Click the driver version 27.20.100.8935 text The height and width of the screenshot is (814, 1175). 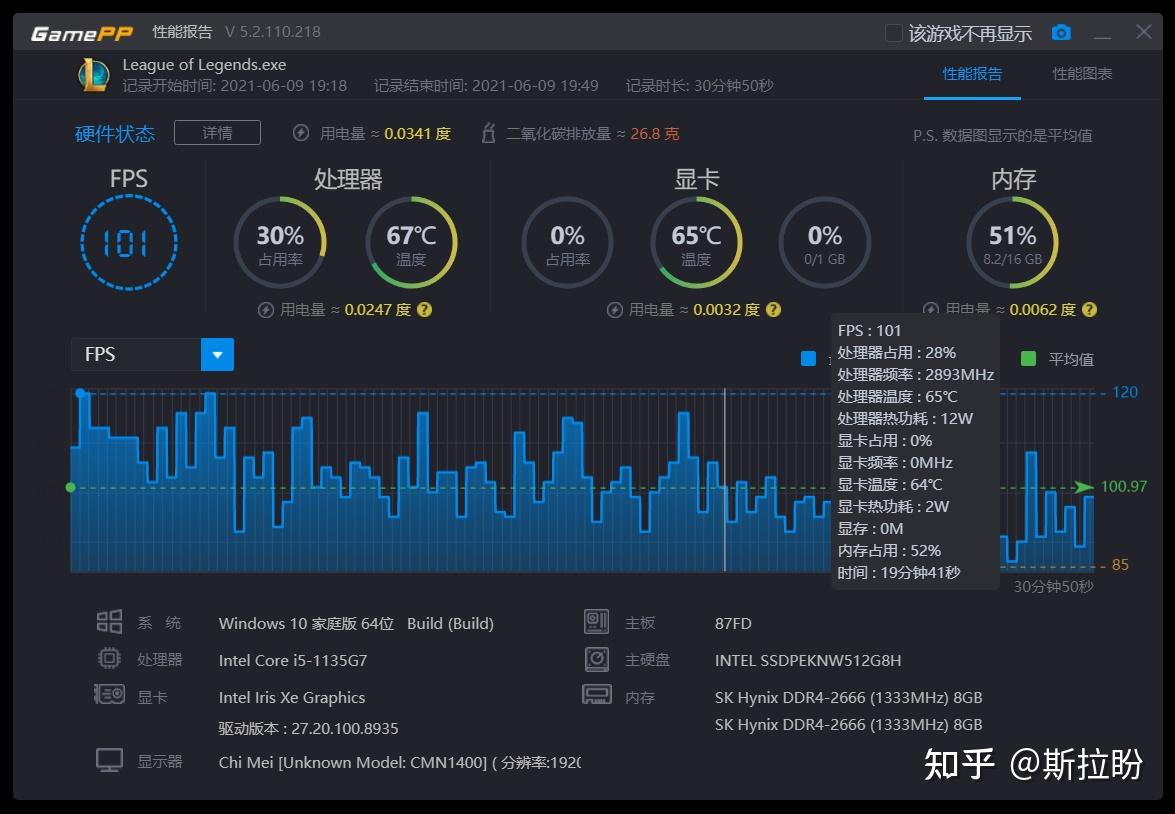click(x=309, y=729)
